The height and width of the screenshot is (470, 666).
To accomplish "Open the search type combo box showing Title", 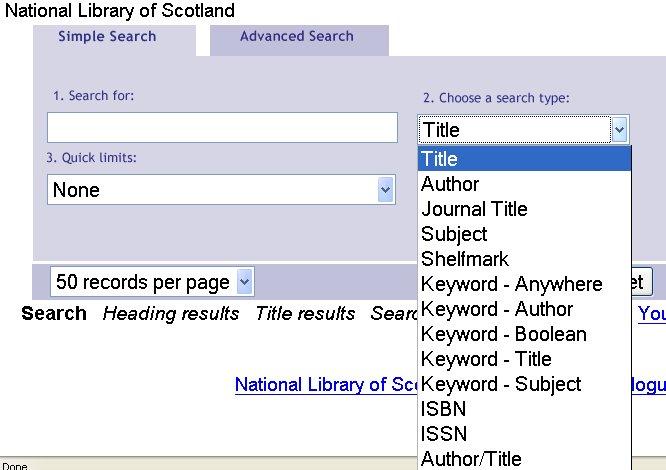I will [x=523, y=129].
